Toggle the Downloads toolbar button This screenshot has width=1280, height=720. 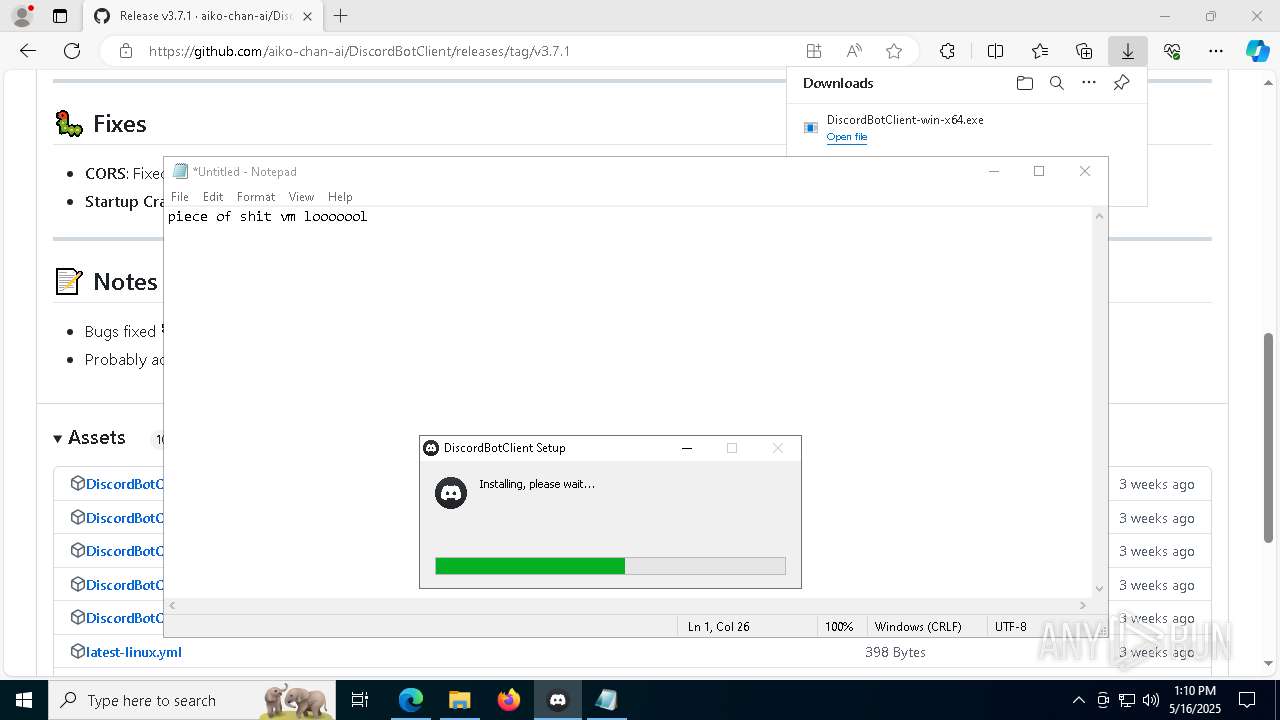pos(1127,51)
